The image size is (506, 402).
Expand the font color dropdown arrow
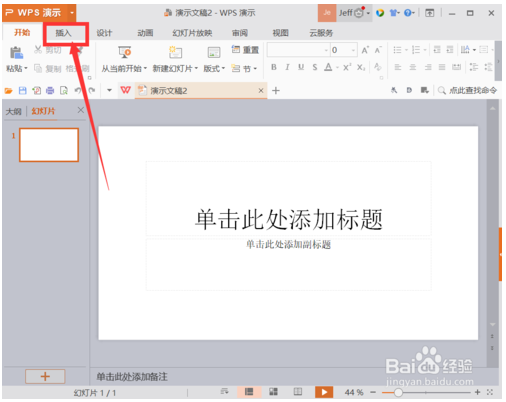tap(337, 68)
